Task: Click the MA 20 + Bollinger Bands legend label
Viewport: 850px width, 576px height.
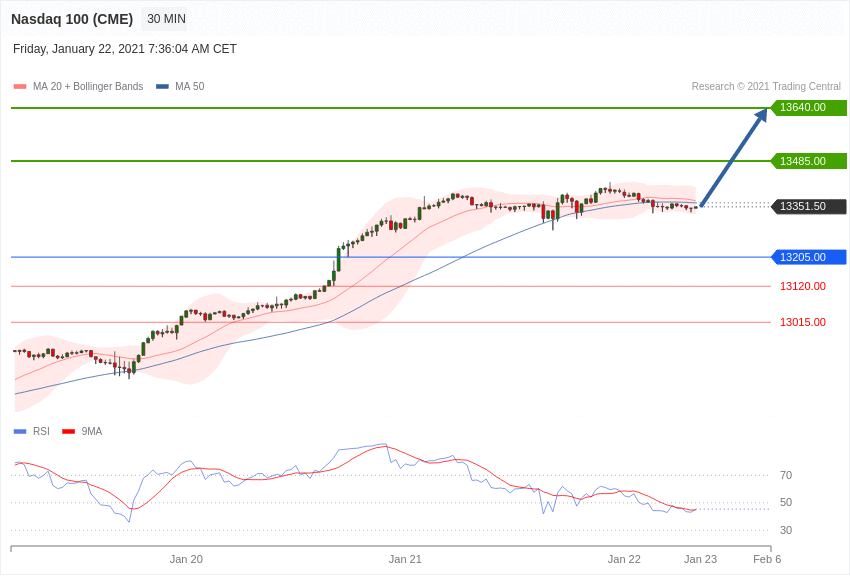Action: 88,86
